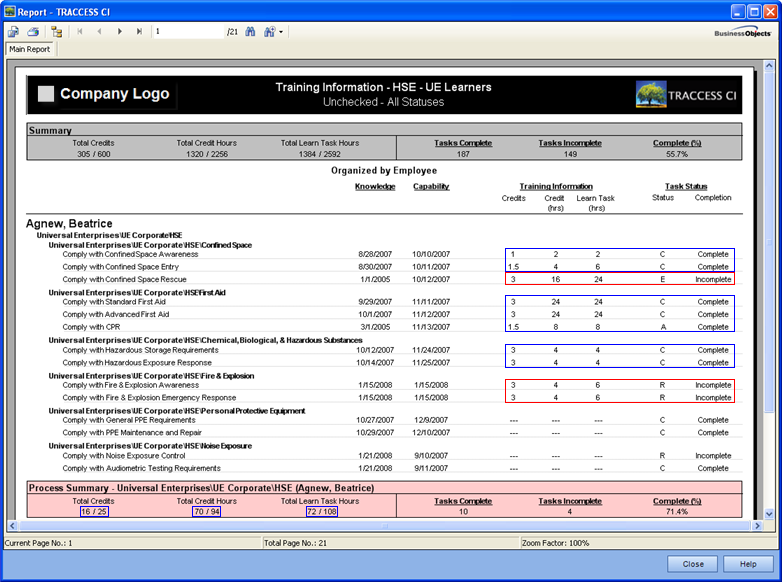The image size is (782, 582).
Task: Click vertical scrollbar up arrow
Action: [769, 66]
